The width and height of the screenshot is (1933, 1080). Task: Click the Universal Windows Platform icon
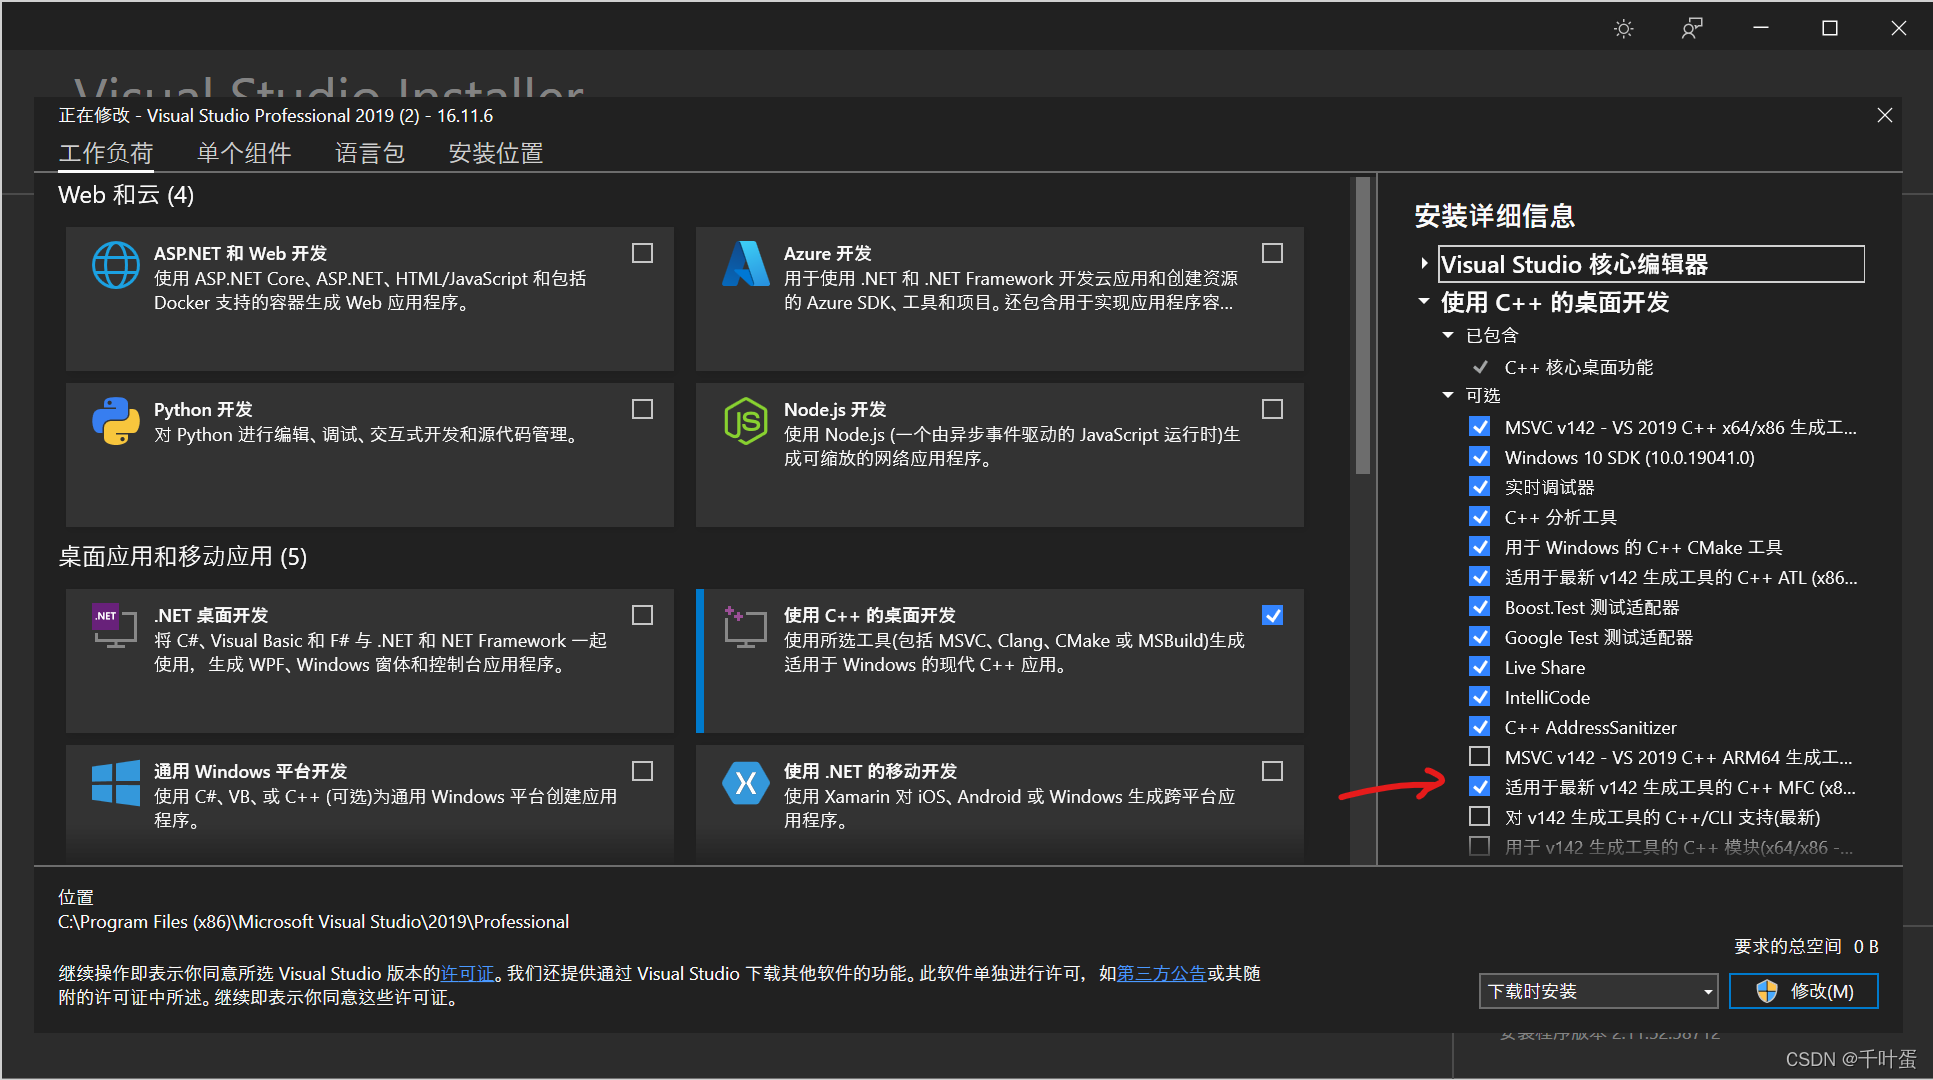[116, 783]
